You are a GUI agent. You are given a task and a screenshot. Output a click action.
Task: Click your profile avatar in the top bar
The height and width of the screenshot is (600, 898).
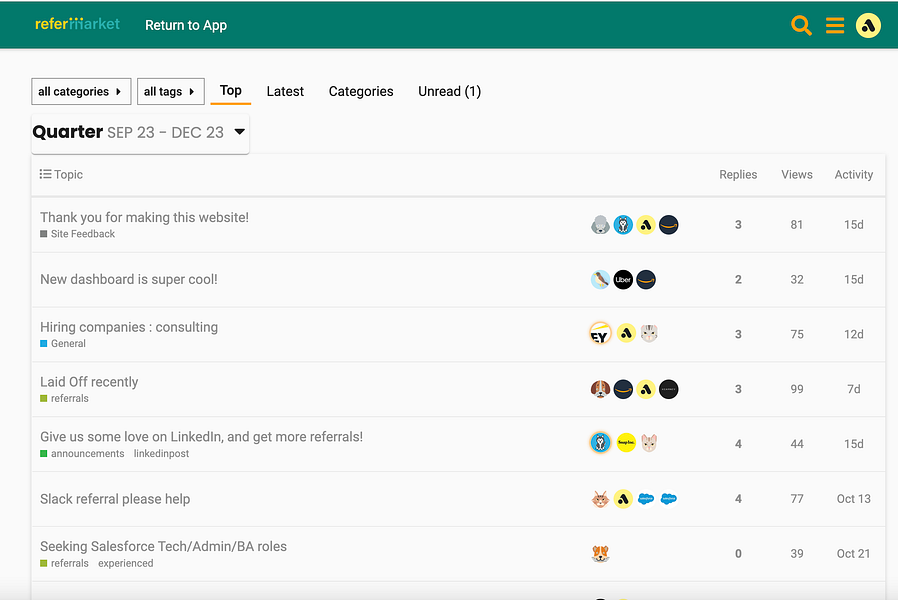(x=868, y=26)
